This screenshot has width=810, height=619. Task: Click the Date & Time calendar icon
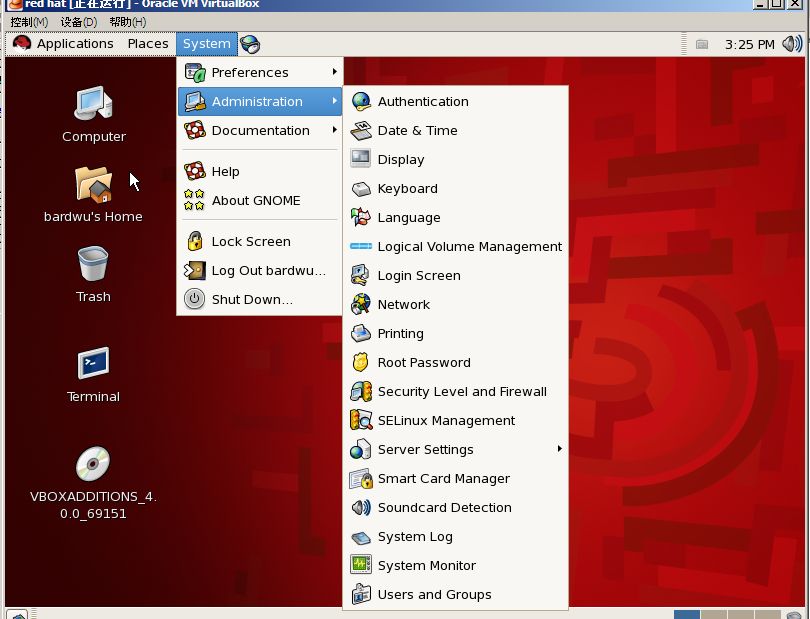click(361, 131)
